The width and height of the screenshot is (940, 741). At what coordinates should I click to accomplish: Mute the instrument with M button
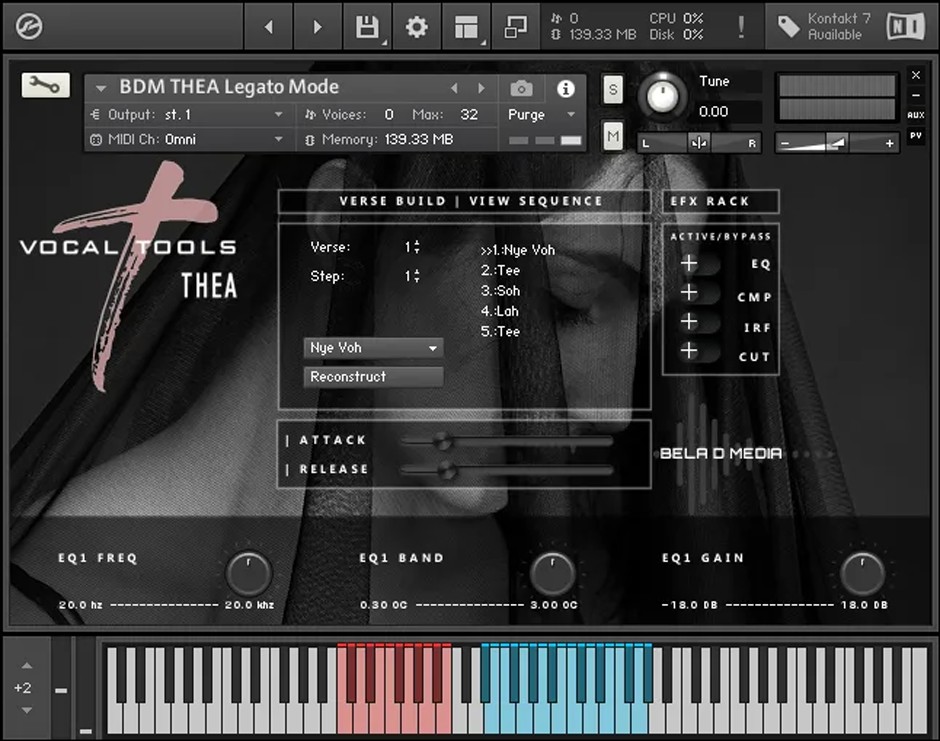(613, 136)
